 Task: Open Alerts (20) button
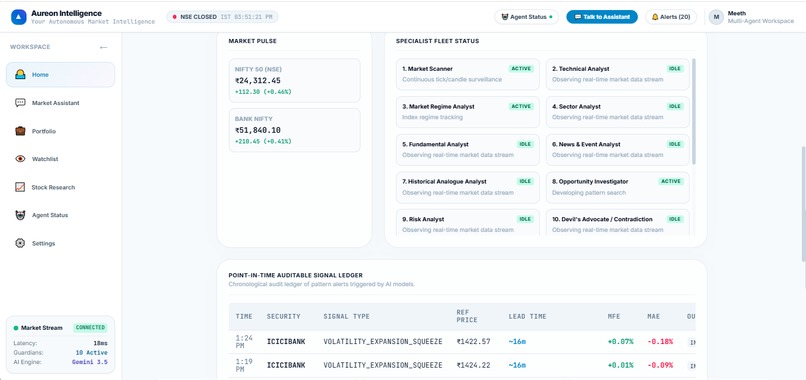coord(671,17)
